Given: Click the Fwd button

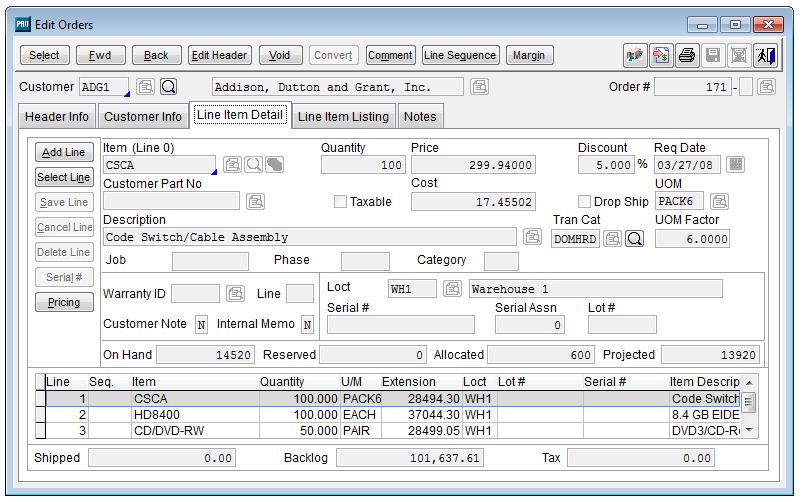Looking at the screenshot, I should (100, 55).
